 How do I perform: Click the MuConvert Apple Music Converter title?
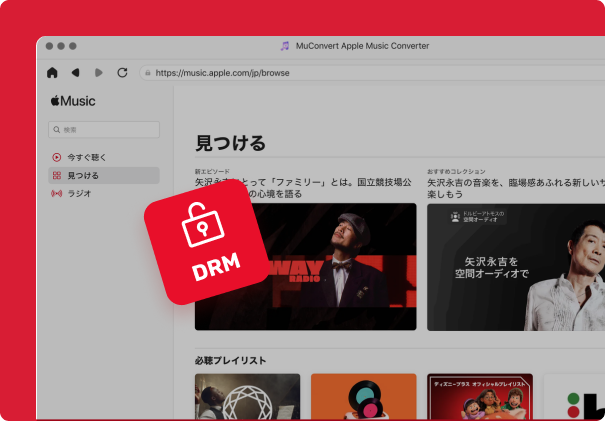362,46
